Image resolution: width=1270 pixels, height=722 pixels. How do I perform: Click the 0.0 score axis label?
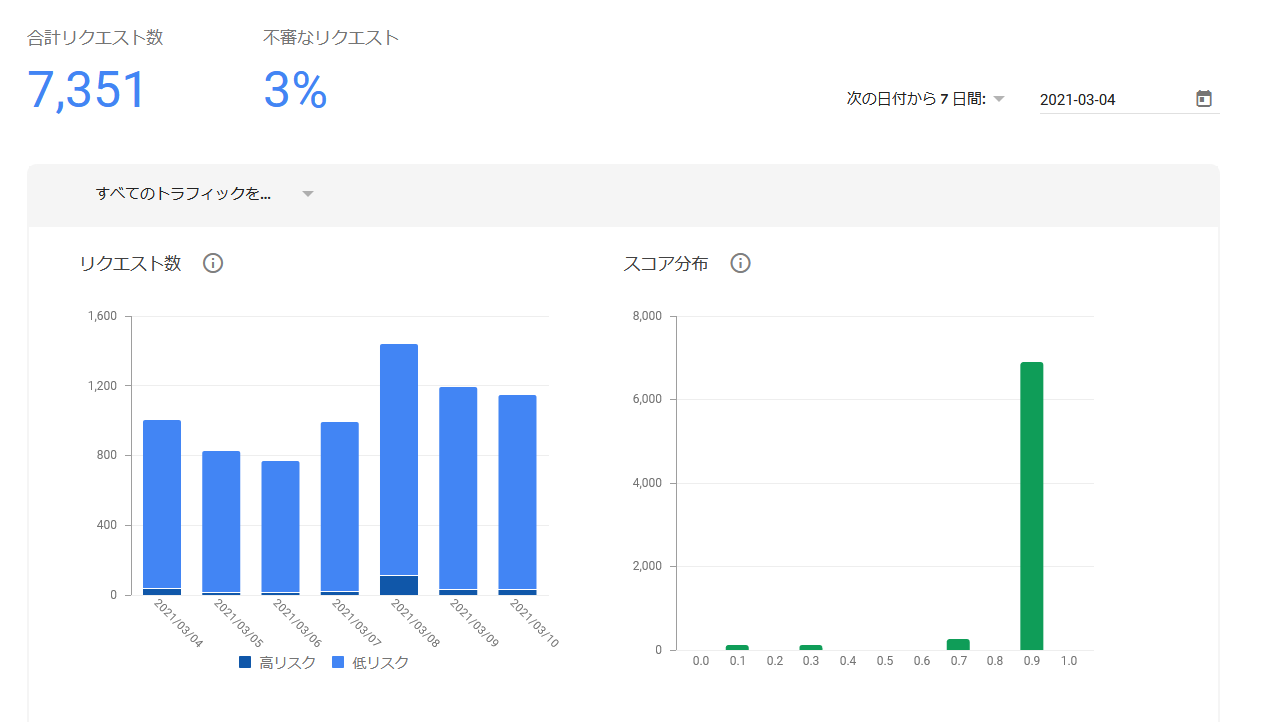(701, 661)
